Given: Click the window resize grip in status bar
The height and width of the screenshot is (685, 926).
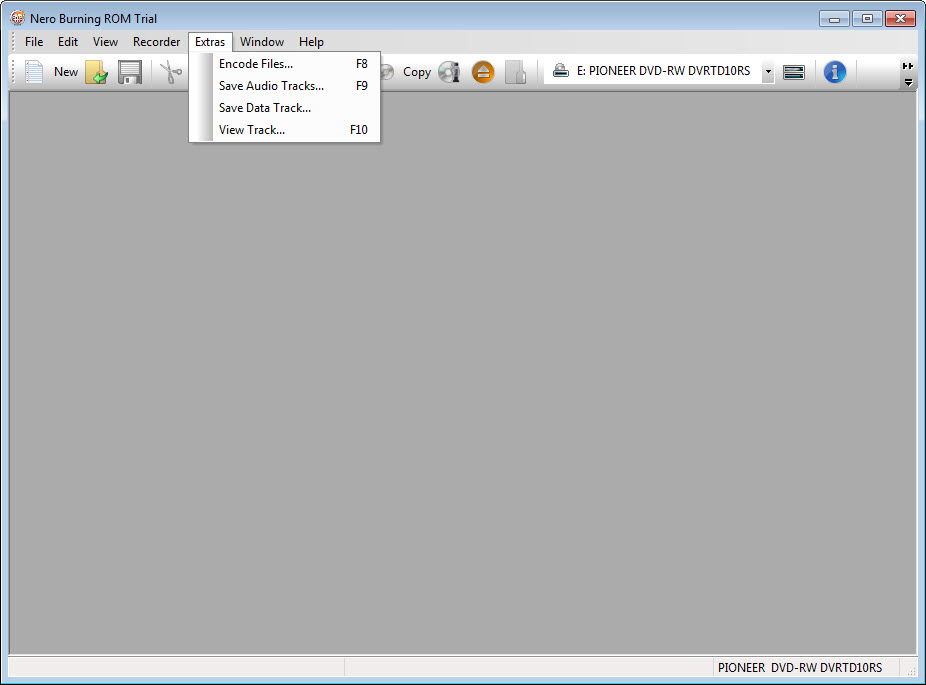Looking at the screenshot, I should [911, 670].
